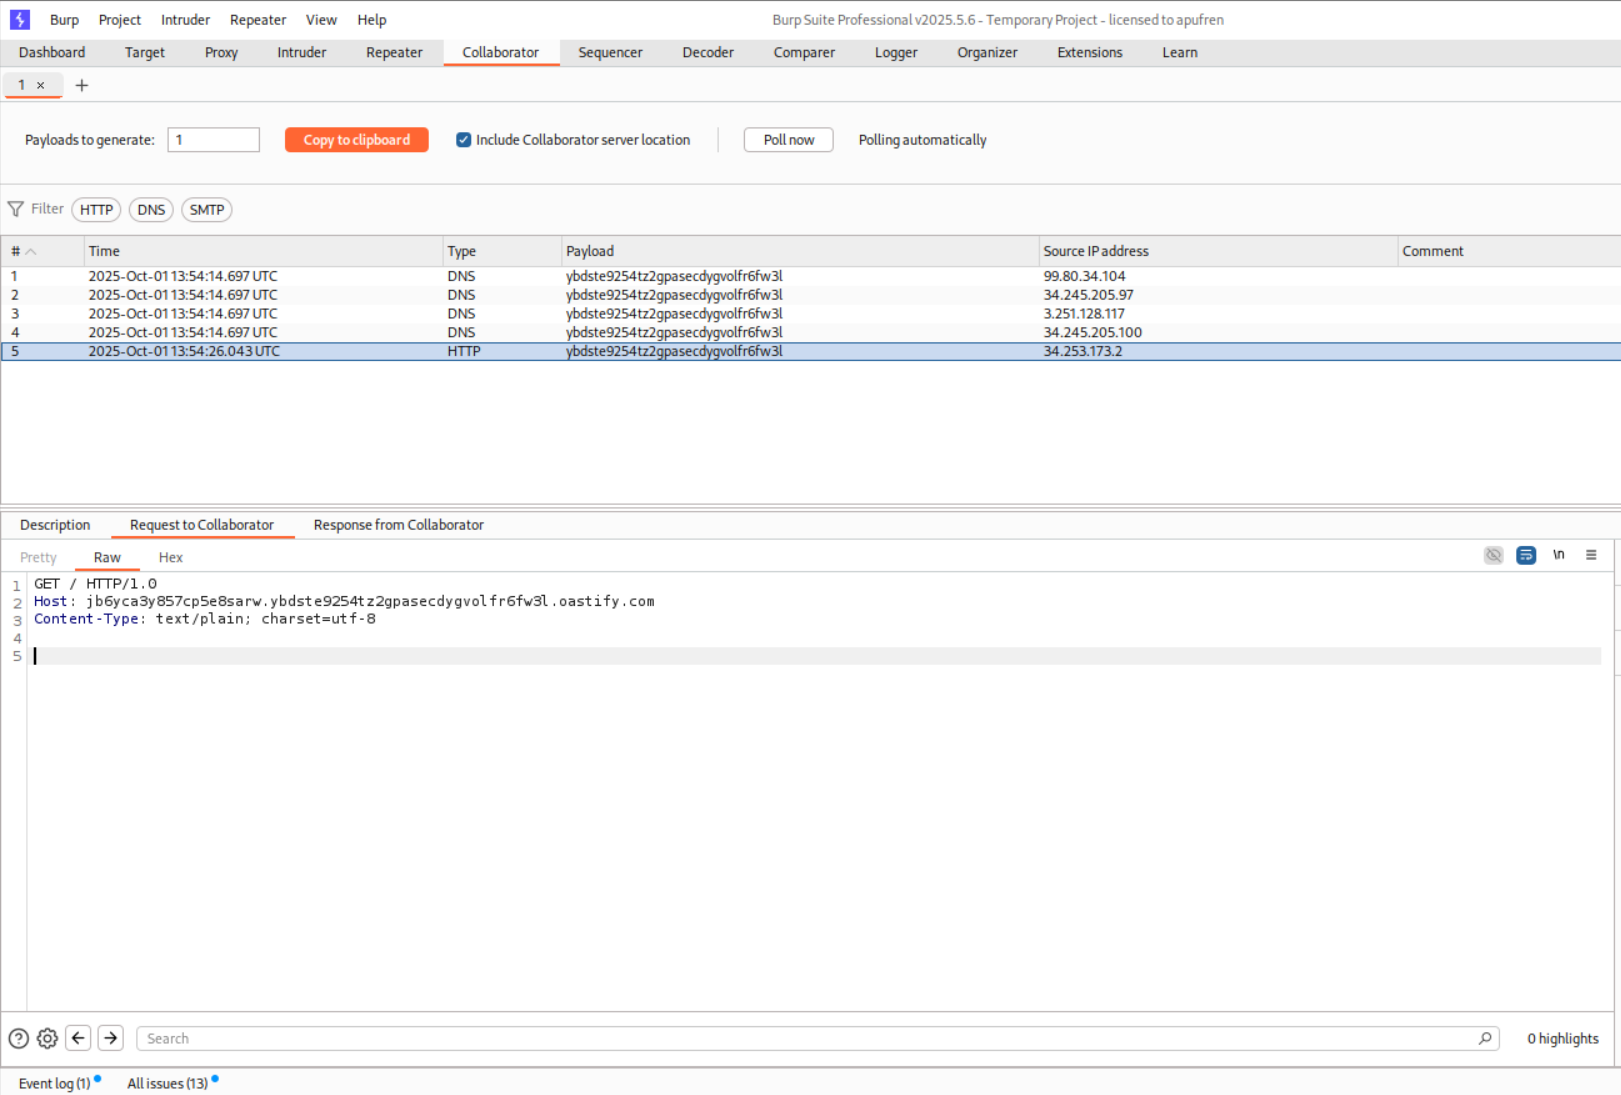Toggle the DNS filter pill
The height and width of the screenshot is (1095, 1621).
pyautogui.click(x=151, y=209)
